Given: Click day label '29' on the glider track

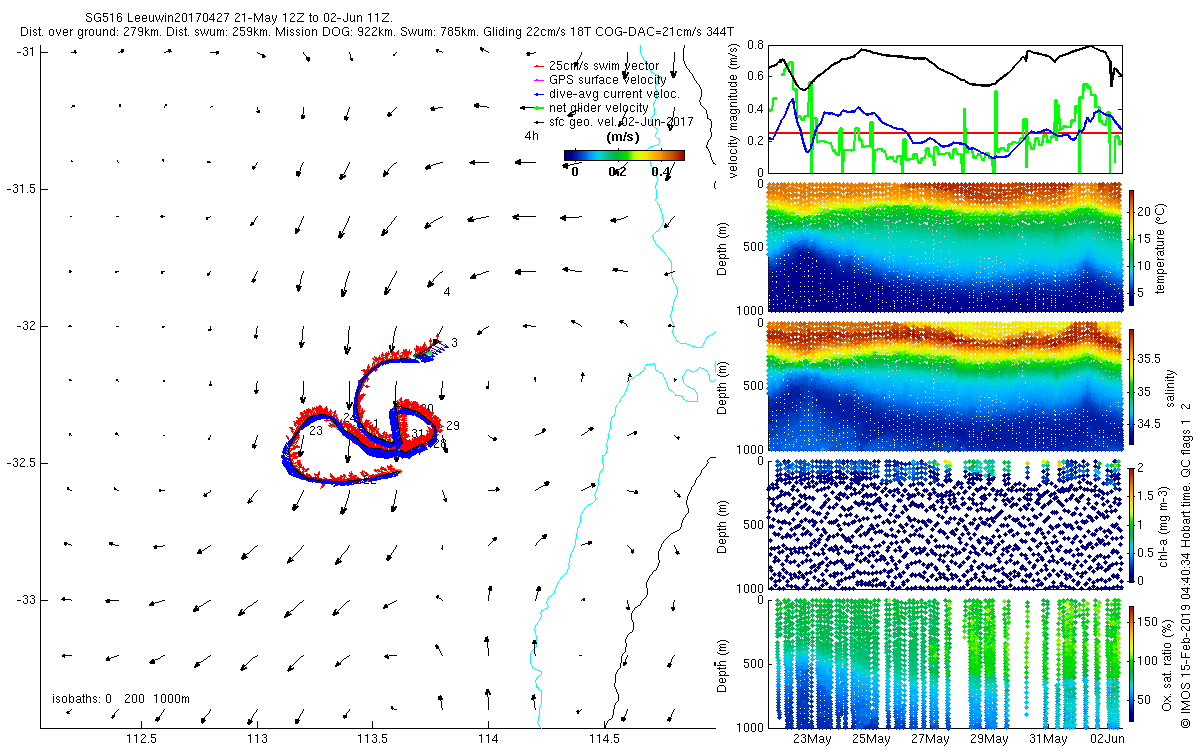Looking at the screenshot, I should pyautogui.click(x=452, y=426).
